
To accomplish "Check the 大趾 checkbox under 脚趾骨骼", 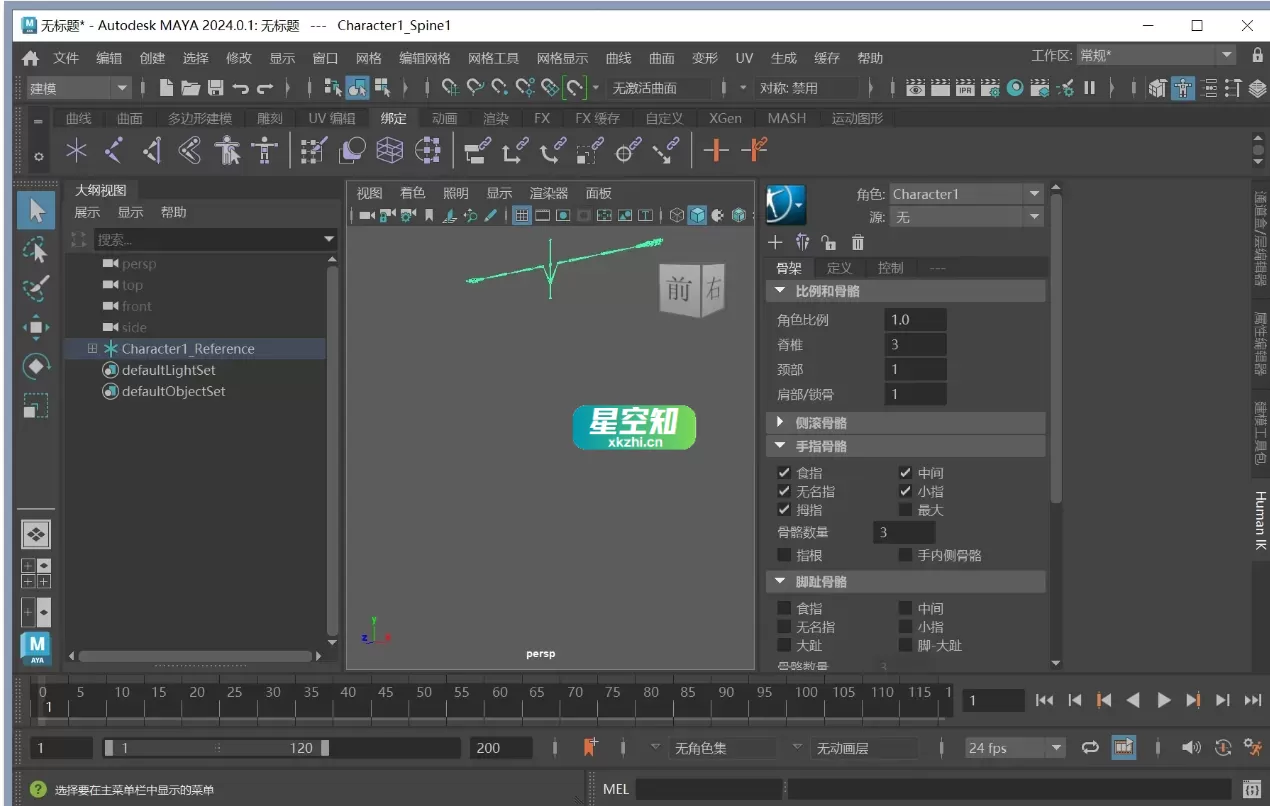I will [x=785, y=645].
